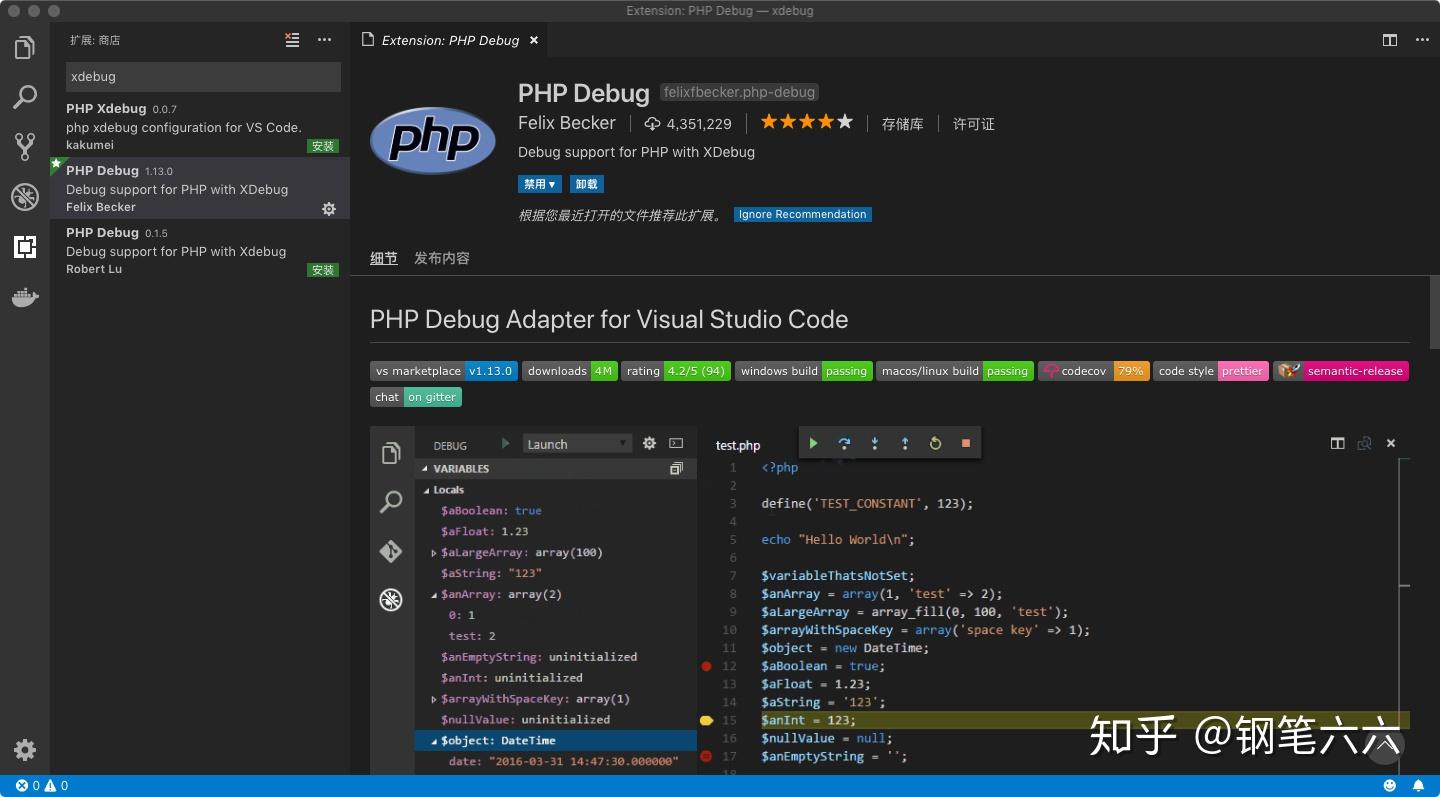Click Ignore Recommendation button
This screenshot has height=797, width=1440.
tap(803, 214)
